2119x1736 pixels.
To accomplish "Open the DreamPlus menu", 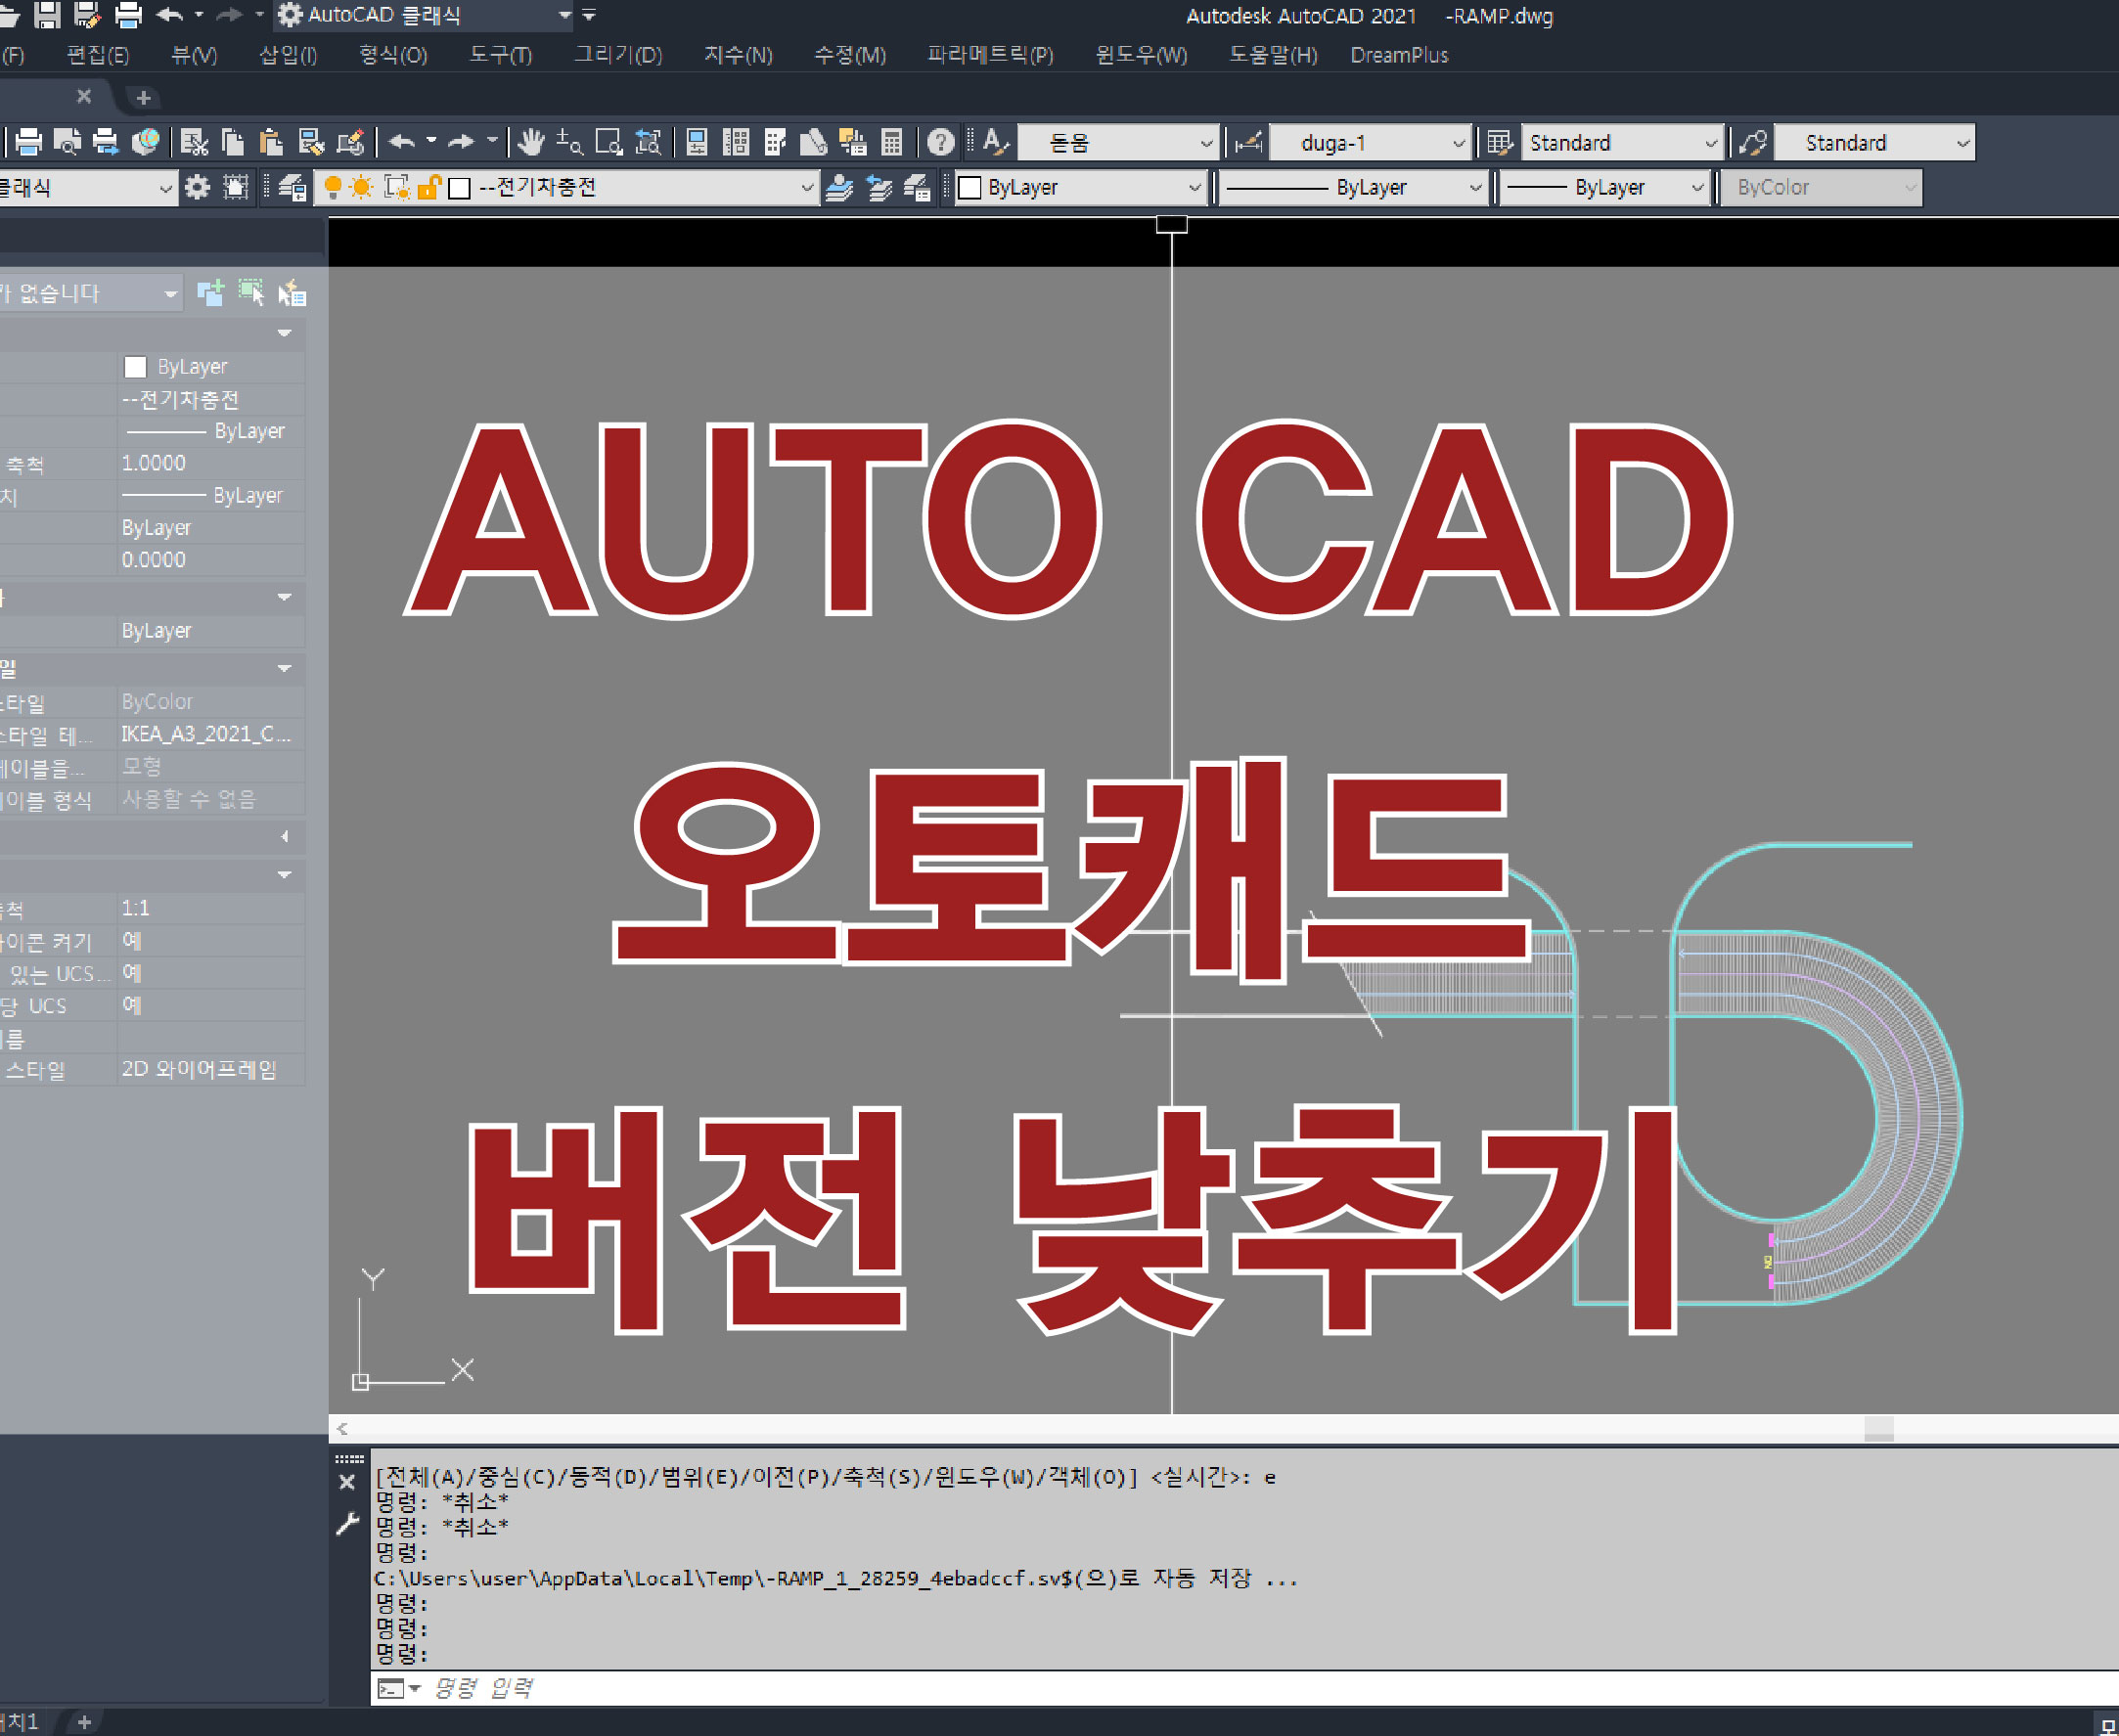I will tap(1399, 55).
